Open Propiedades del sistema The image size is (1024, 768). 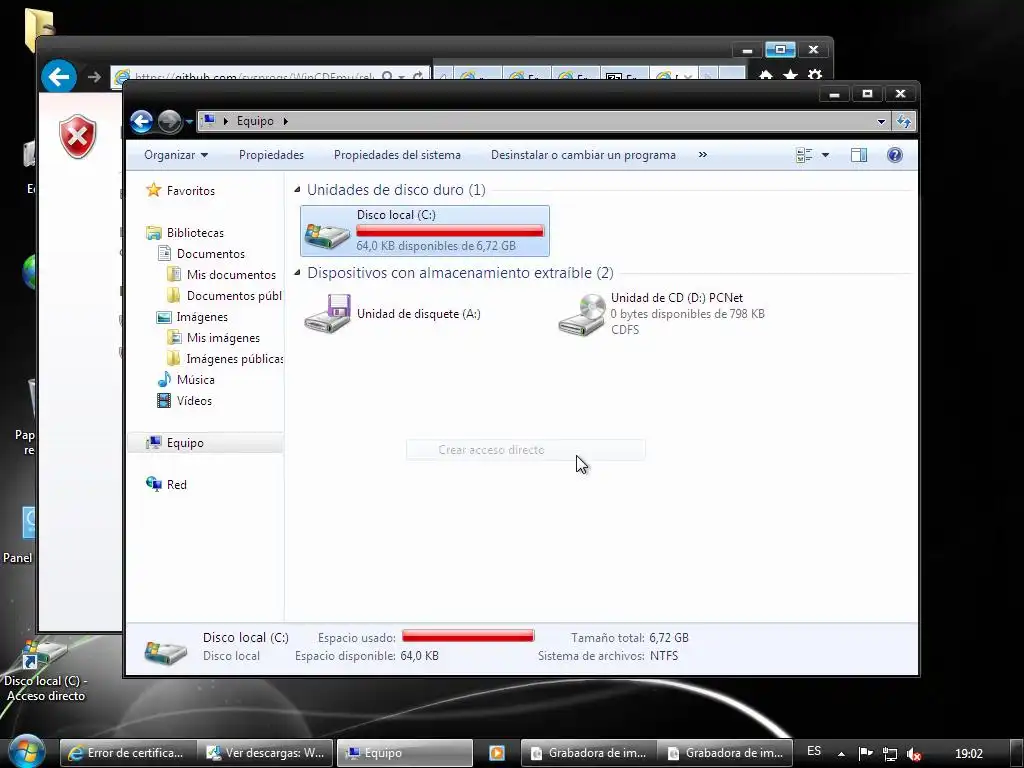pos(397,155)
